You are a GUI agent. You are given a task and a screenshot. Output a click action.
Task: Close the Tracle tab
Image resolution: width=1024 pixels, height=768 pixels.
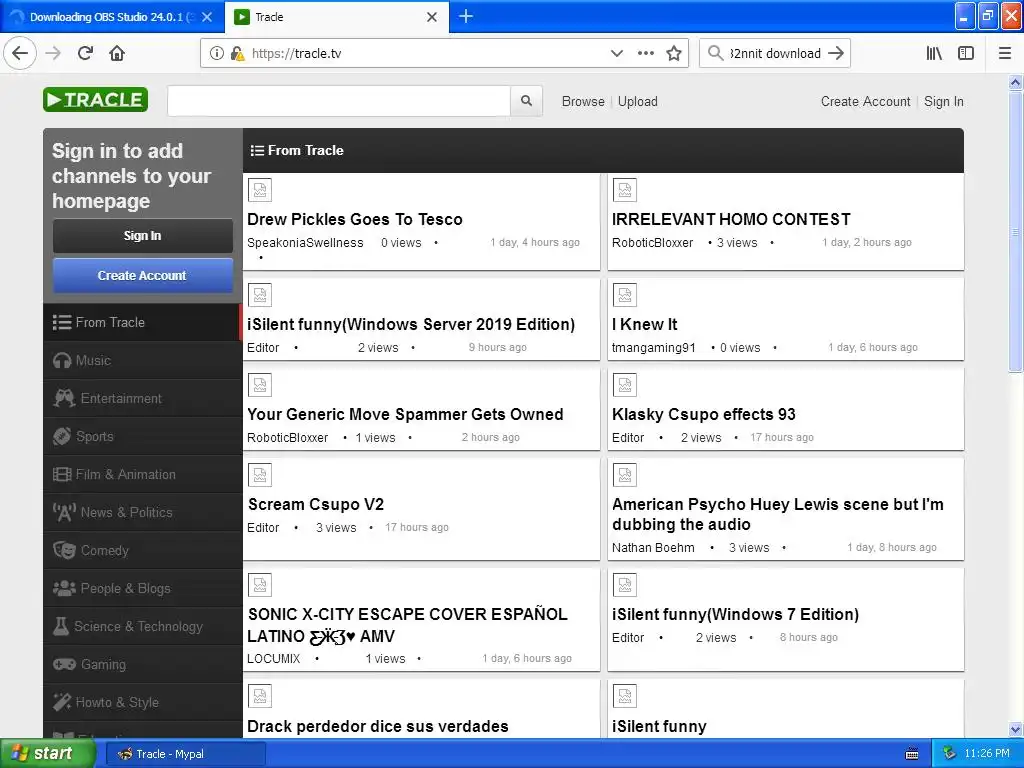pyautogui.click(x=432, y=17)
